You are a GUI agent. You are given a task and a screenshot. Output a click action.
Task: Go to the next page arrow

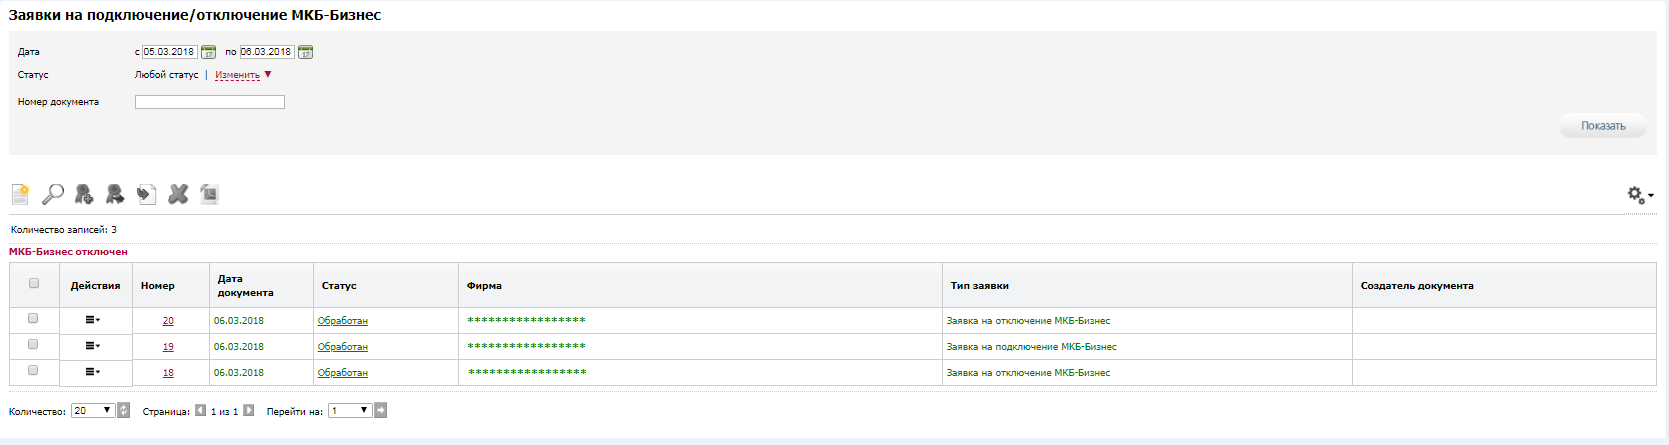[x=248, y=410]
